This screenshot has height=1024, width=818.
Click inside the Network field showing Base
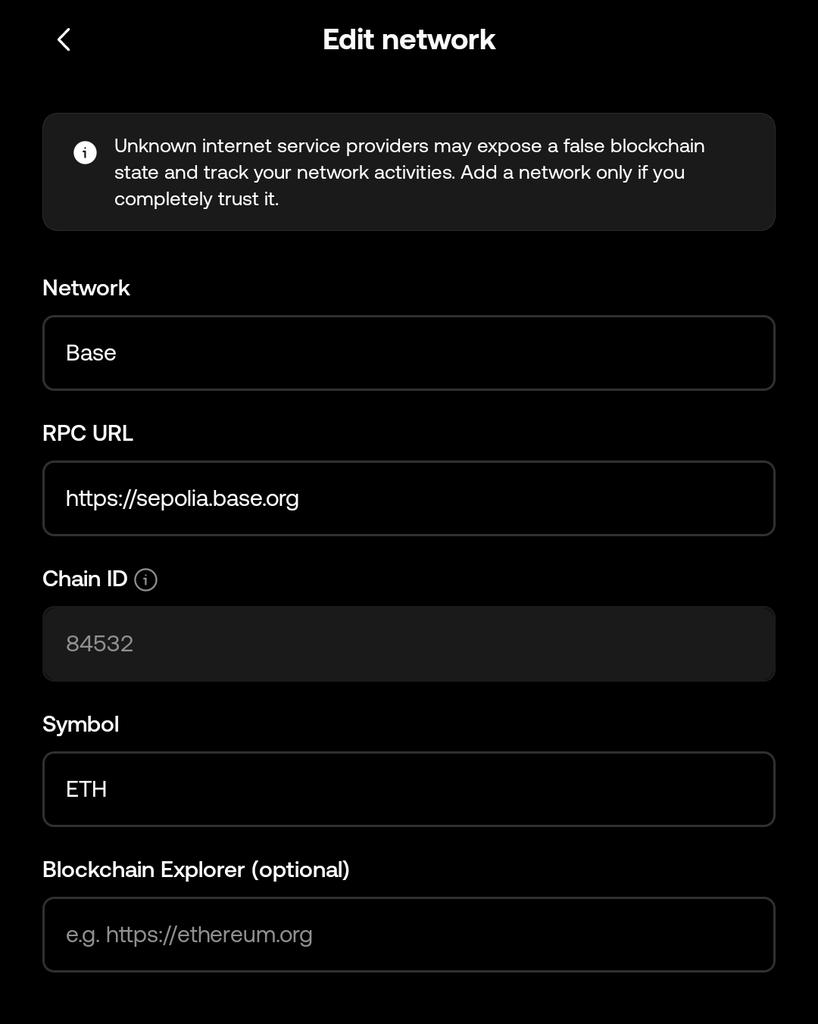pos(408,352)
